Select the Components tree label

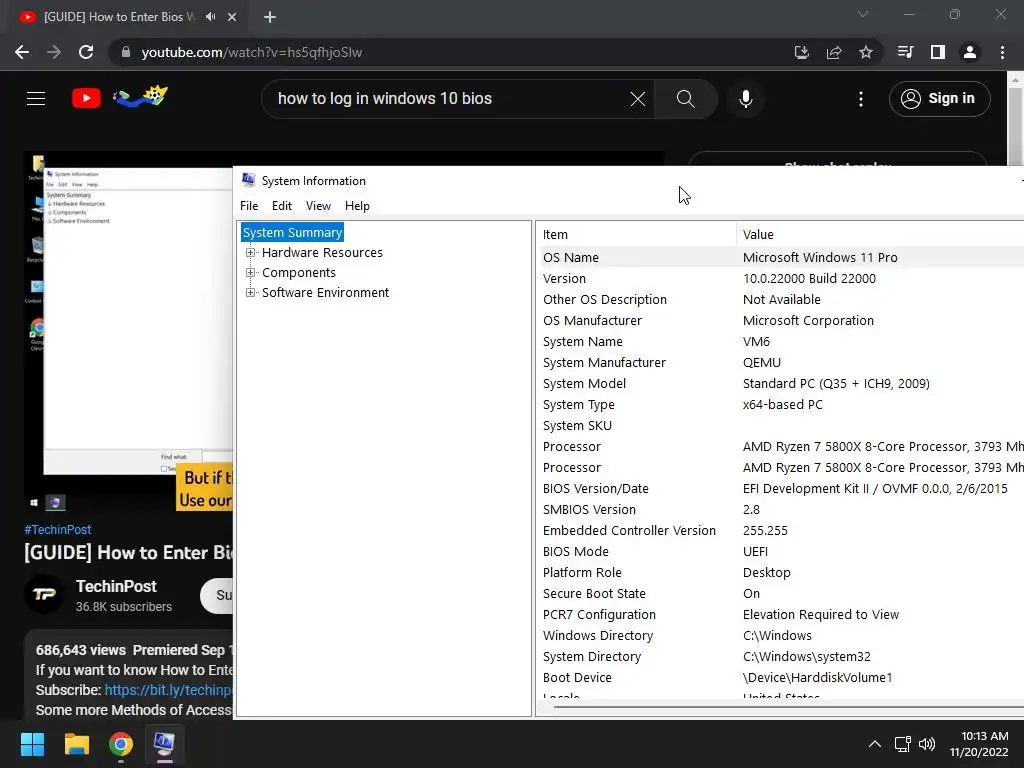click(x=298, y=273)
